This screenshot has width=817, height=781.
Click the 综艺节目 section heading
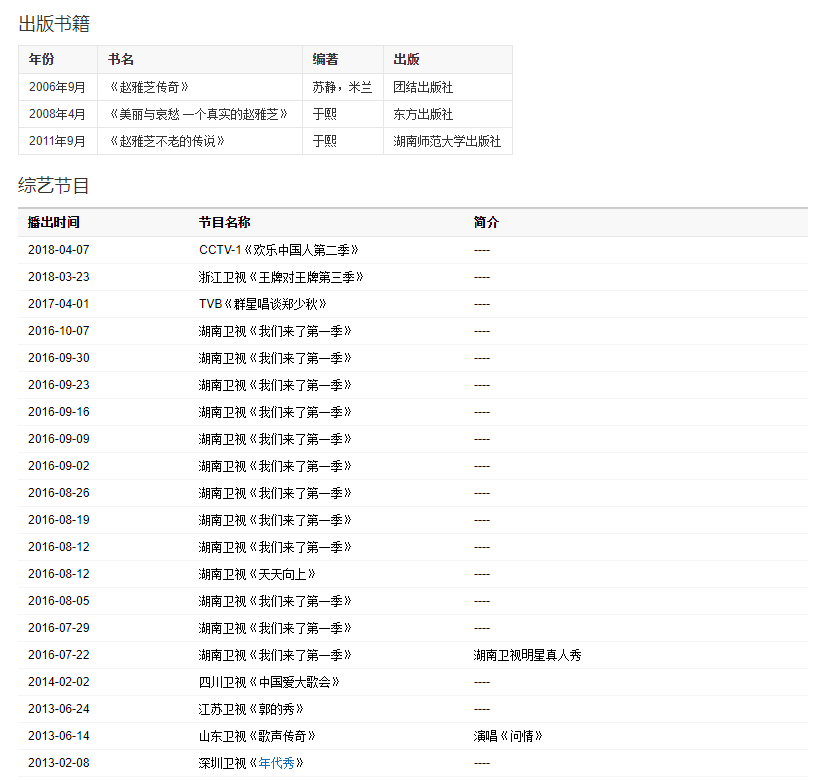[54, 185]
